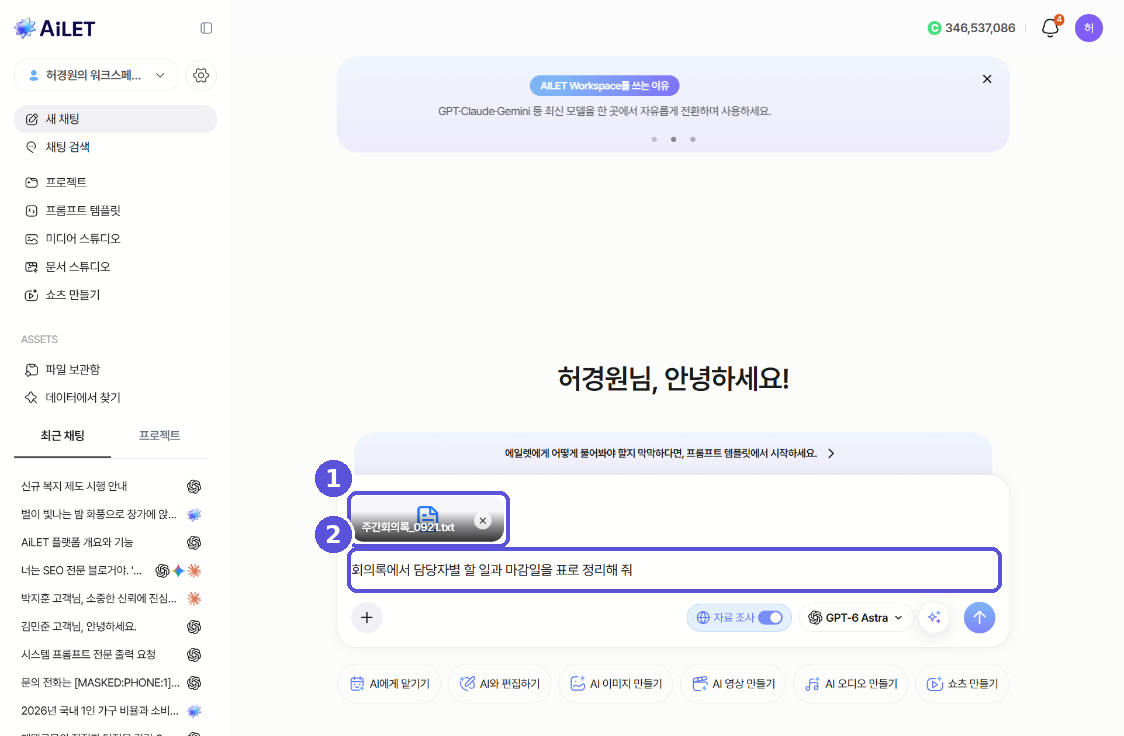Open 미디어 스튜디오
The width and height of the screenshot is (1124, 736).
tap(115, 239)
